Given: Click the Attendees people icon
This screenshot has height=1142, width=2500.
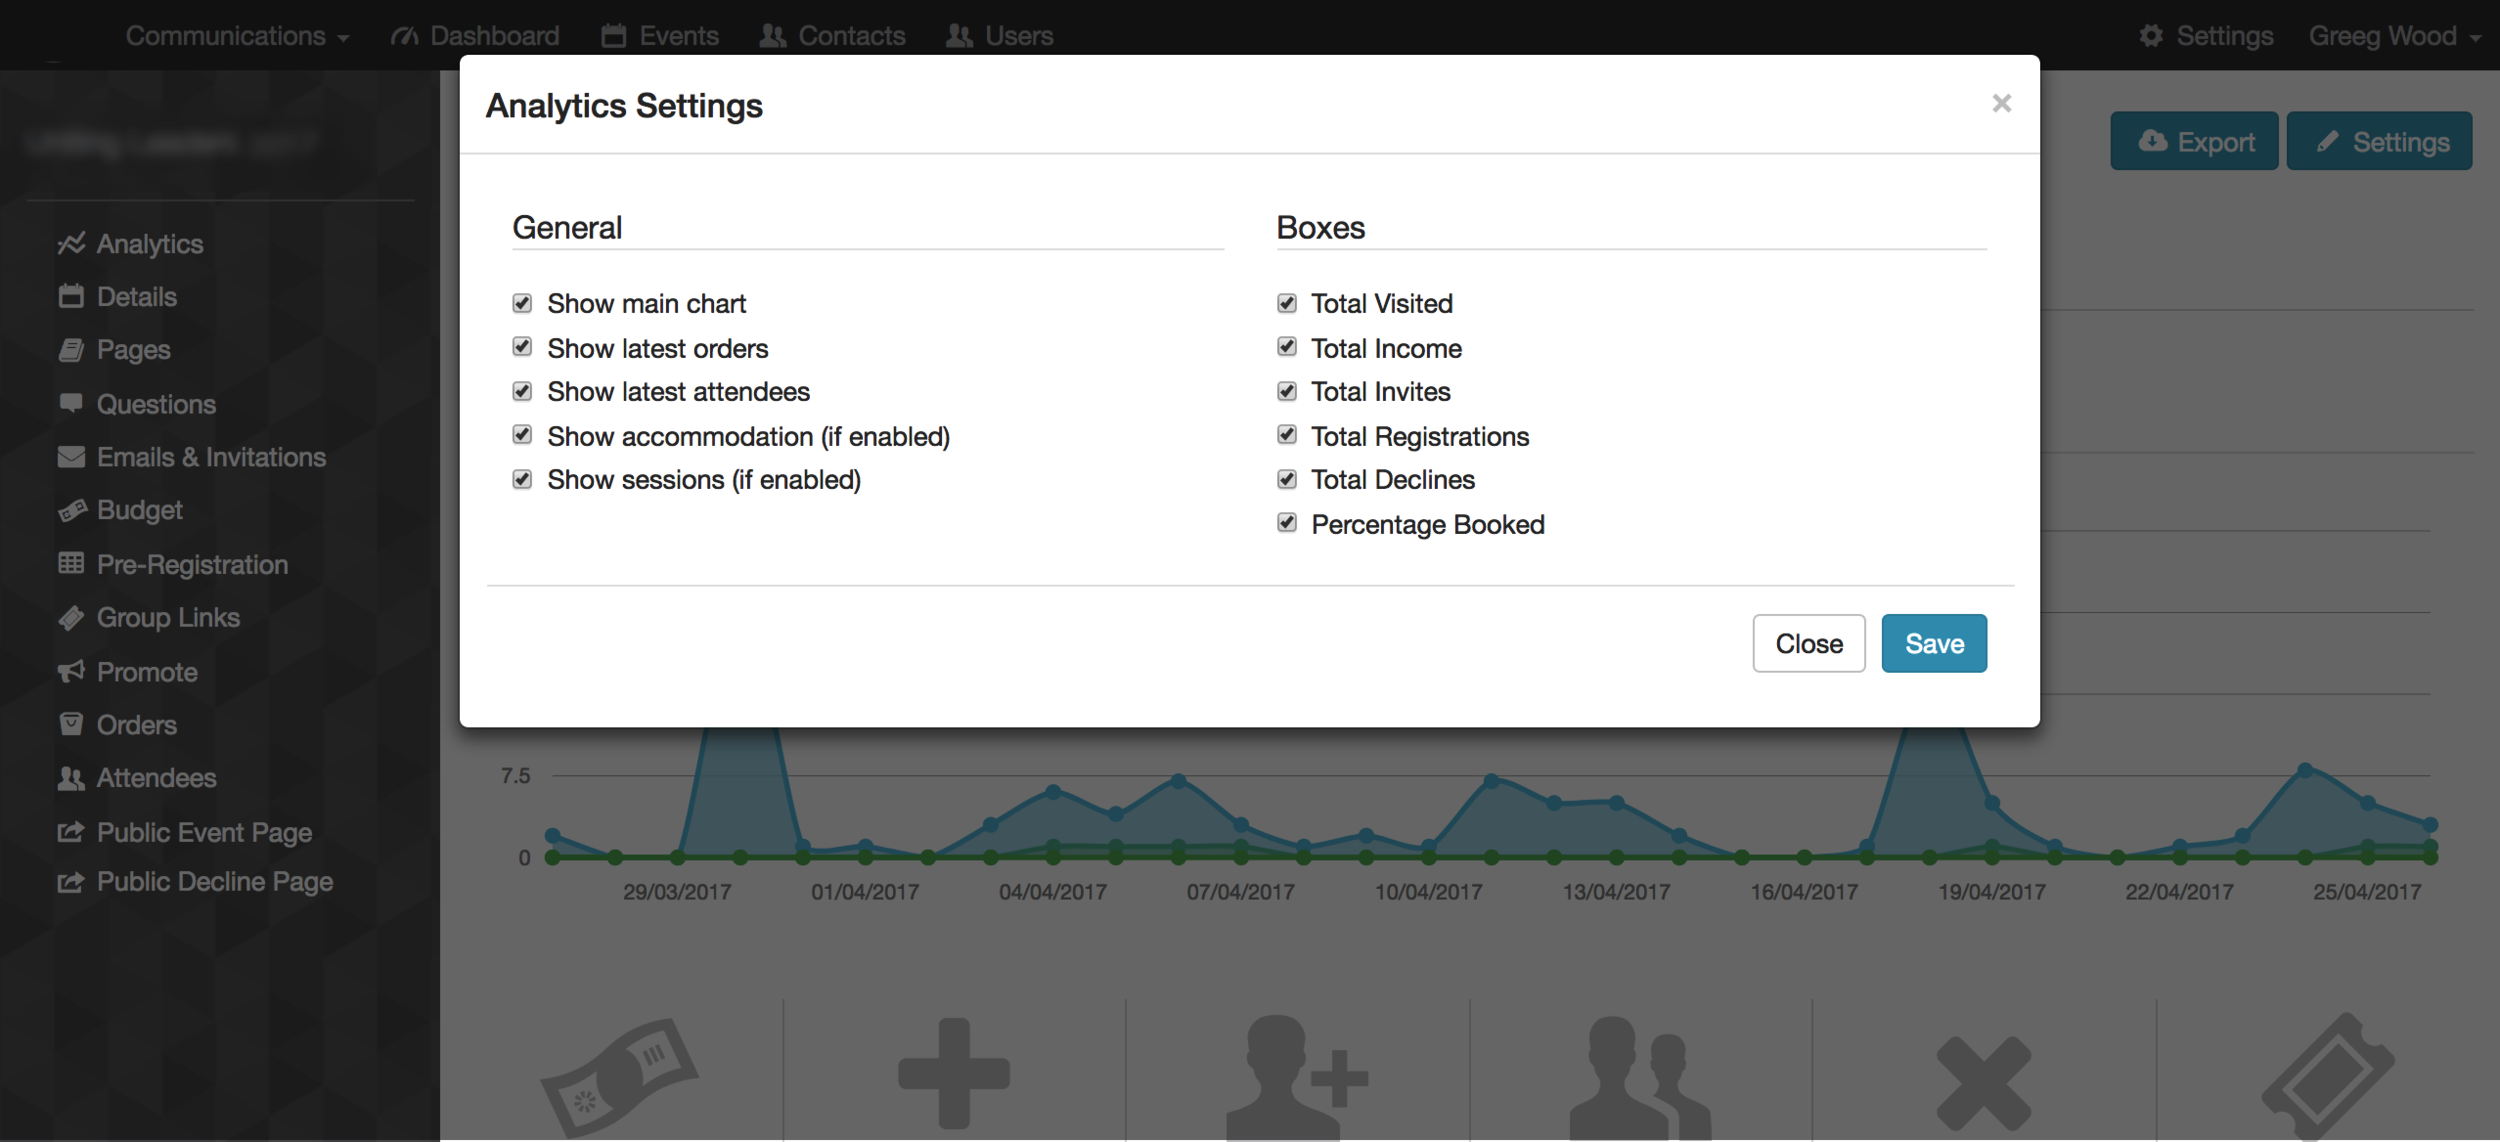Looking at the screenshot, I should (71, 778).
